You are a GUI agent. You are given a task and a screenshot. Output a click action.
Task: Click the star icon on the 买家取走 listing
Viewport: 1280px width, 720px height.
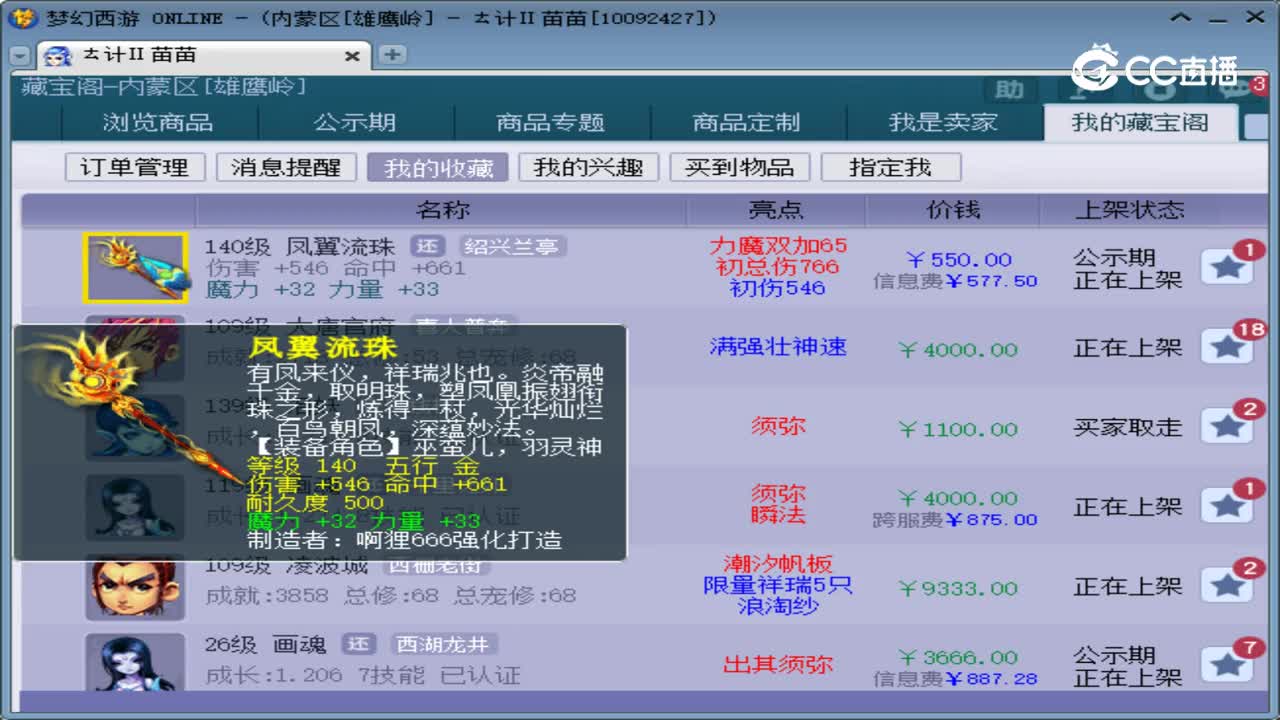pos(1228,425)
